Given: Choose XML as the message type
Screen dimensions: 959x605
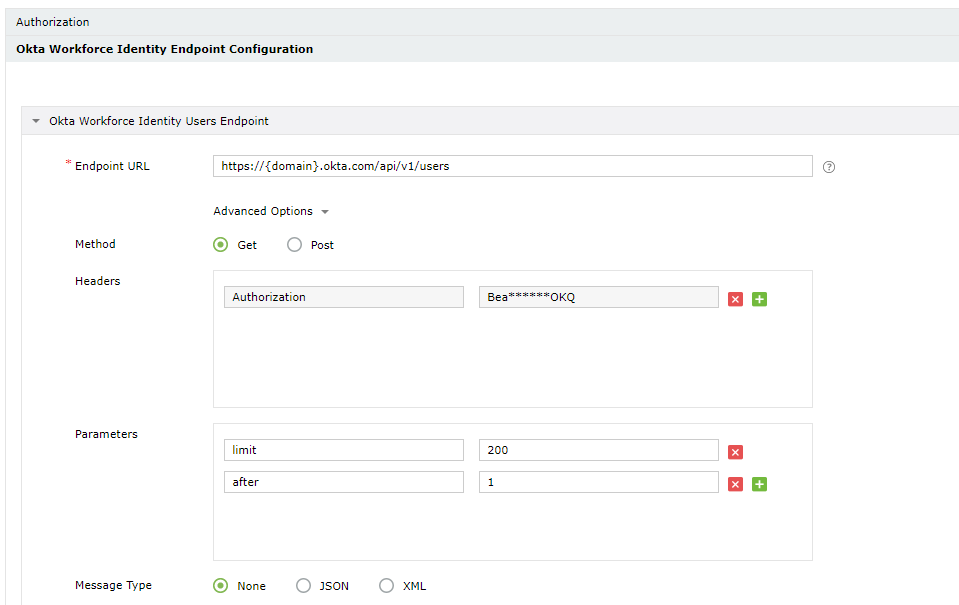Looking at the screenshot, I should (387, 586).
